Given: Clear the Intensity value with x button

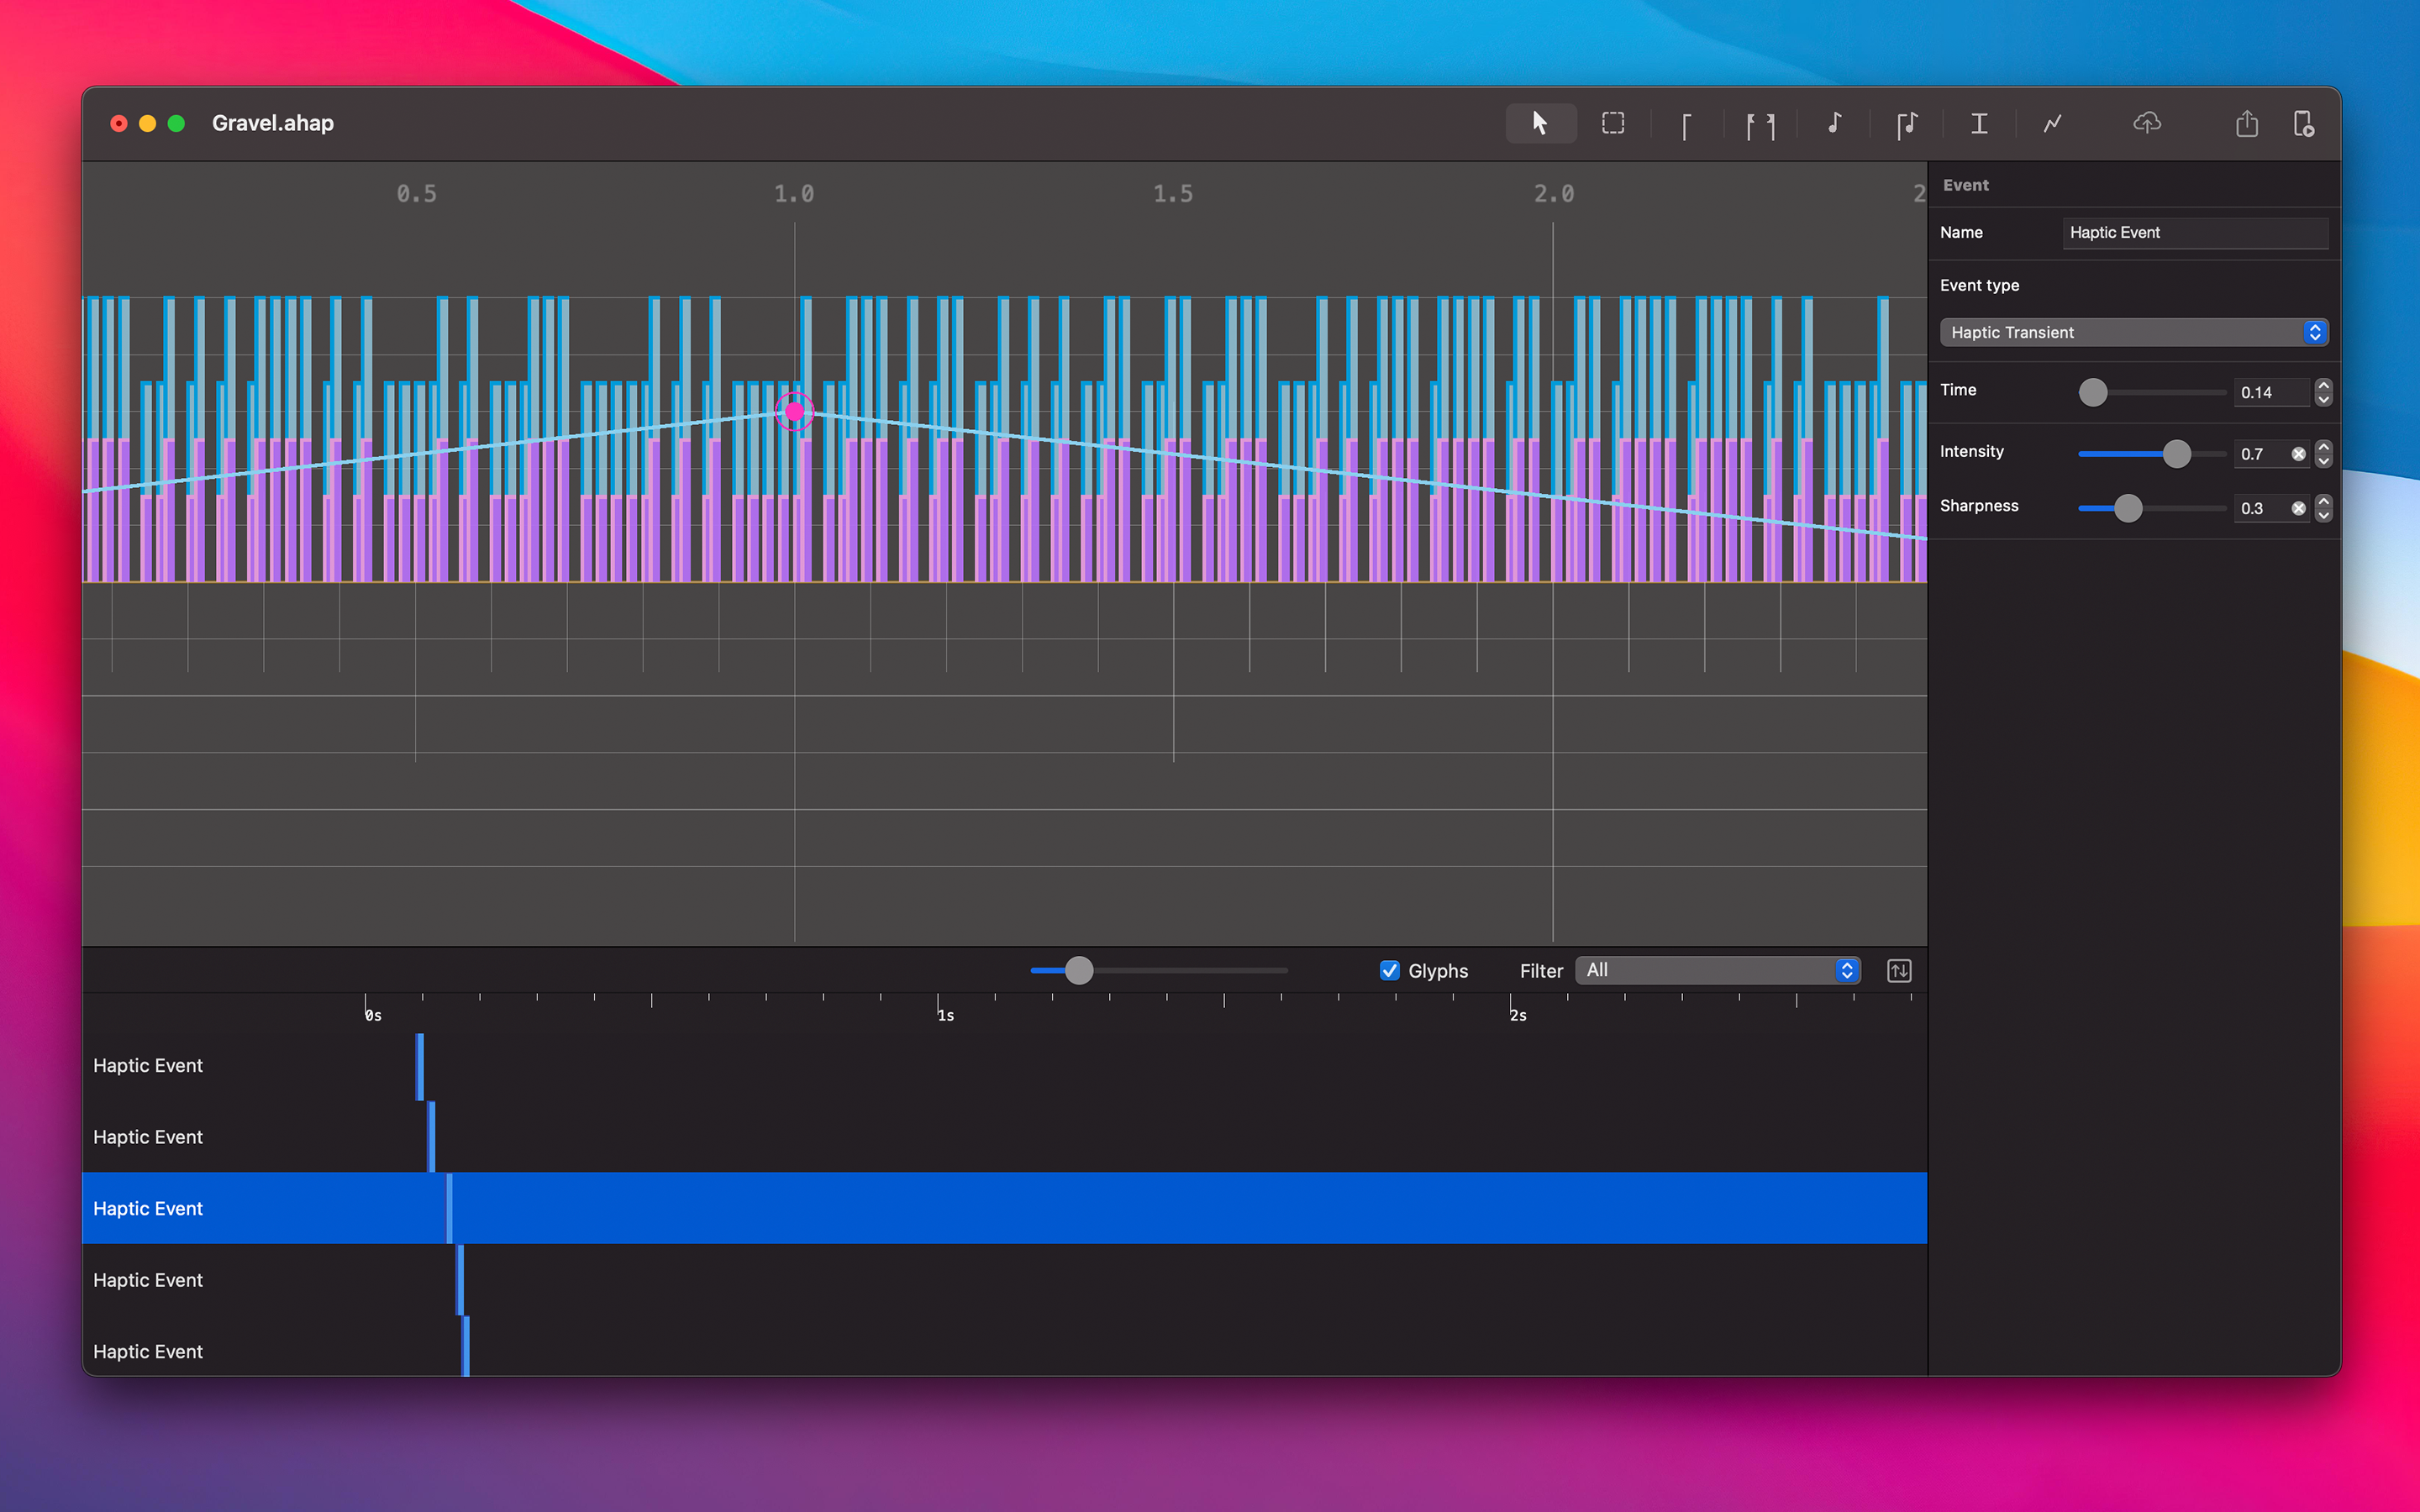Looking at the screenshot, I should [x=2298, y=454].
